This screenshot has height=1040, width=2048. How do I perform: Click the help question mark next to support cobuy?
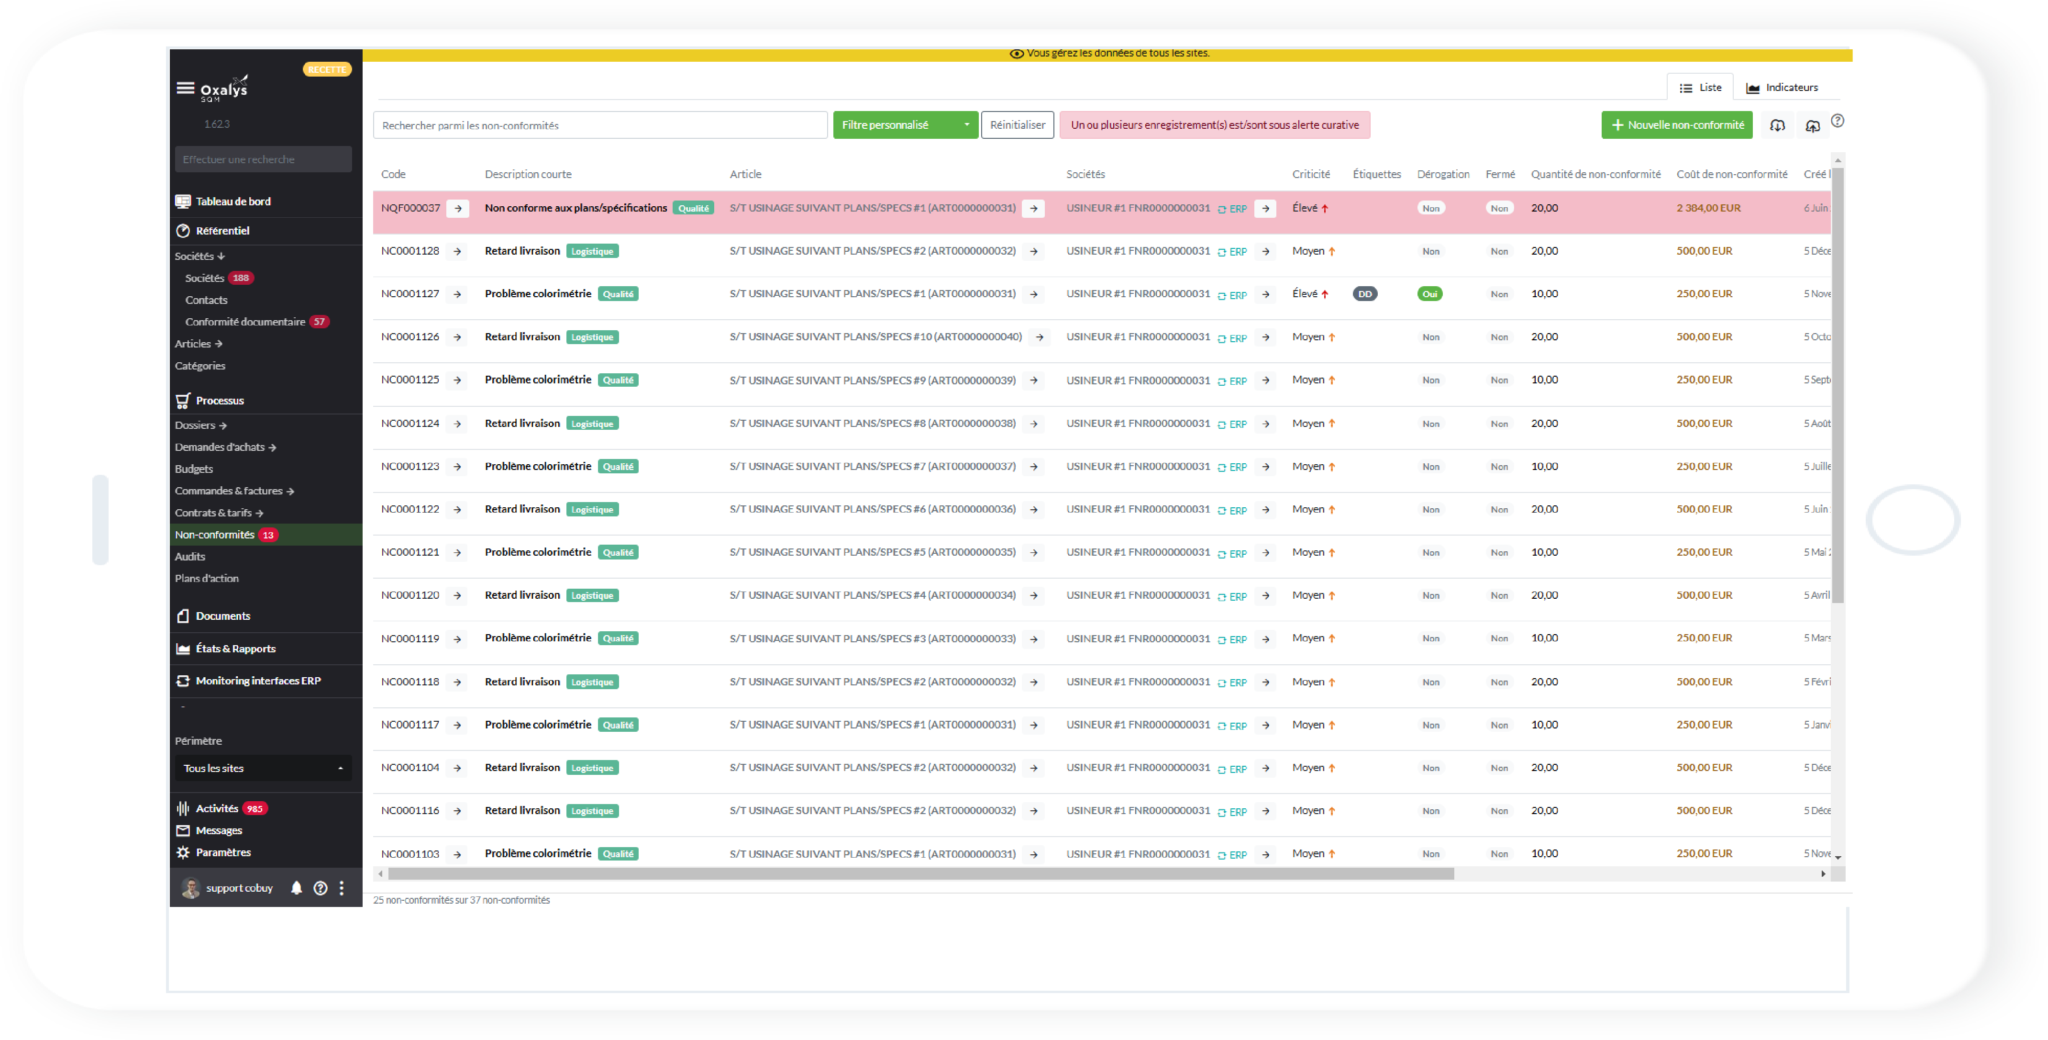(x=320, y=888)
